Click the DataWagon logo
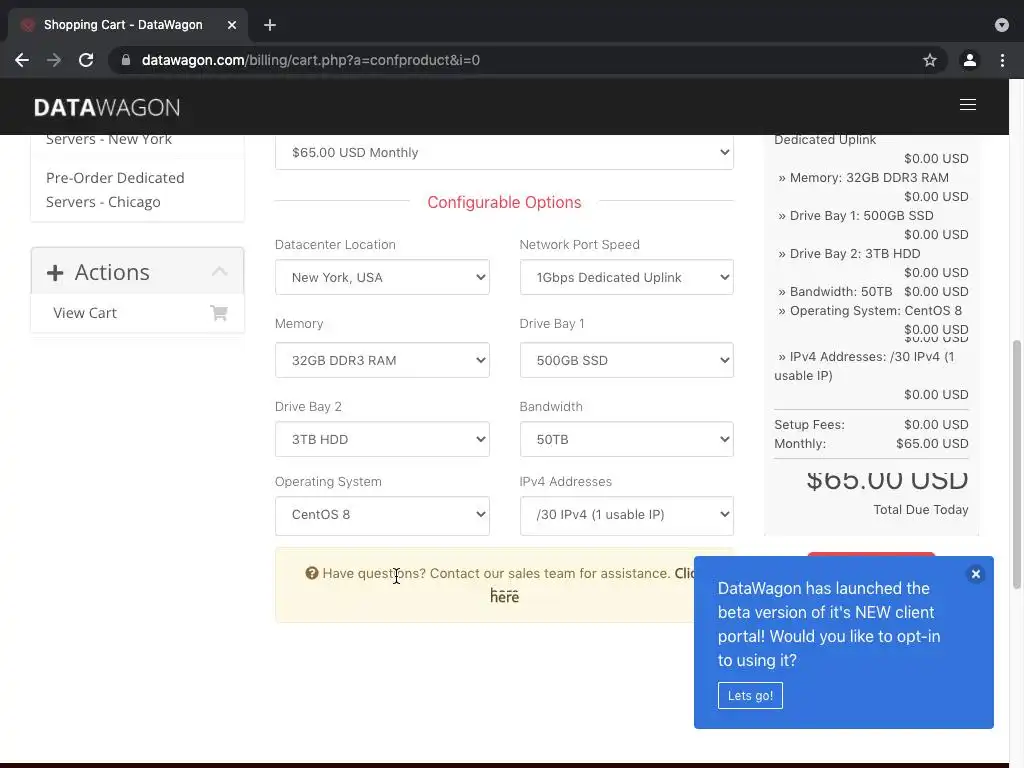Screen dimensions: 1024x768 tap(107, 107)
